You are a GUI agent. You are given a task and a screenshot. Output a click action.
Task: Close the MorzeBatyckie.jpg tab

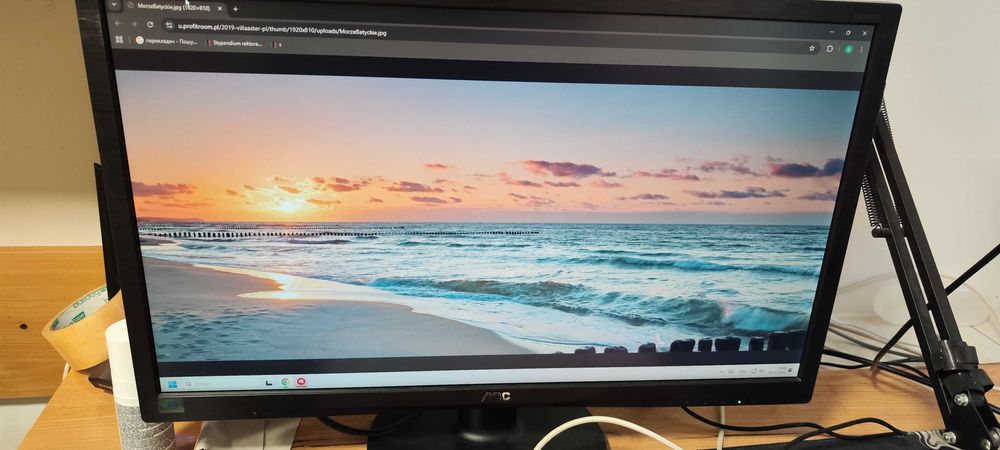[220, 8]
